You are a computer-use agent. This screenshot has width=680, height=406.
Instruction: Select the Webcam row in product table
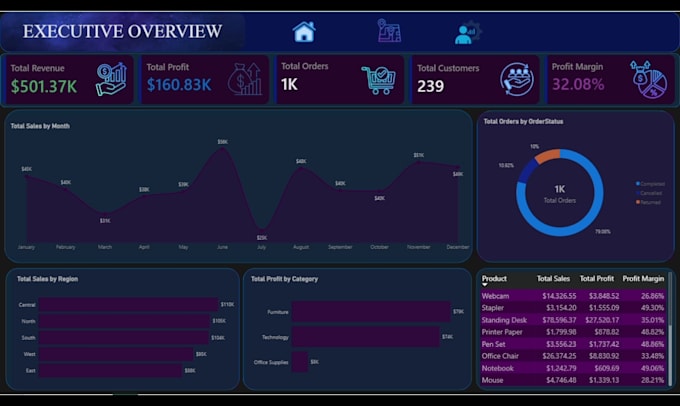(573, 296)
